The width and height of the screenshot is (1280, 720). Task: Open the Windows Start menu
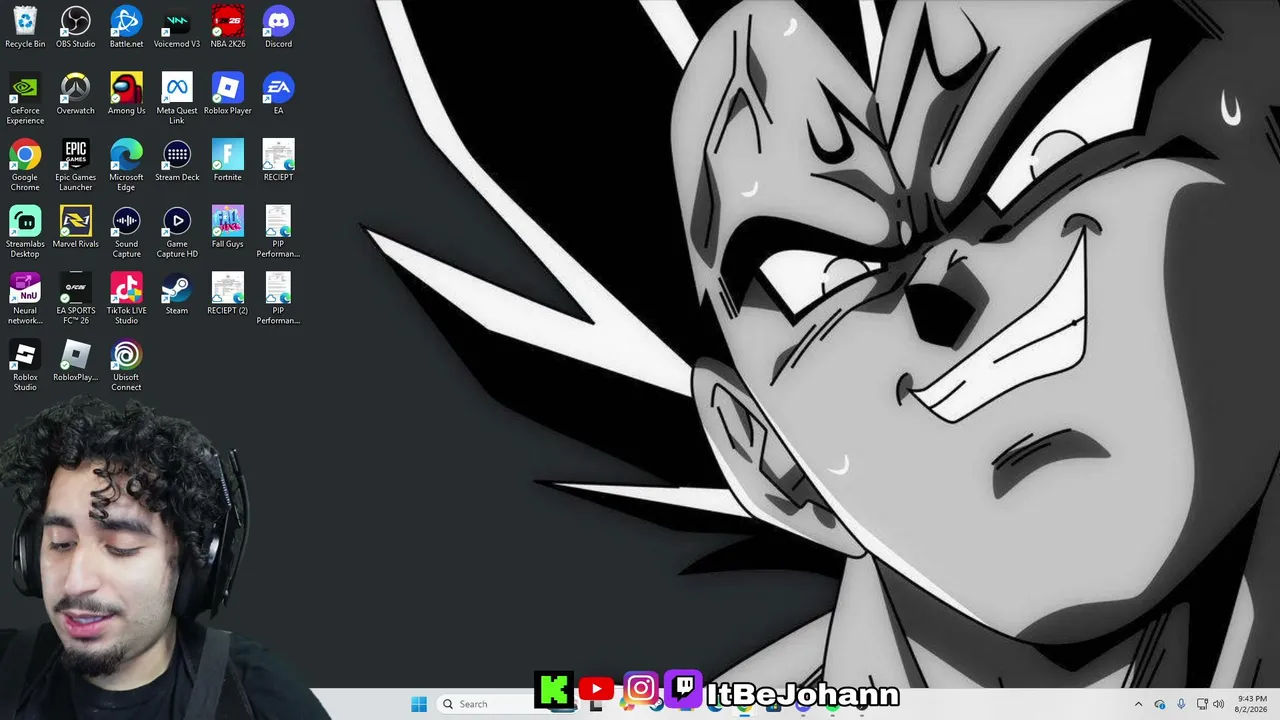click(419, 704)
